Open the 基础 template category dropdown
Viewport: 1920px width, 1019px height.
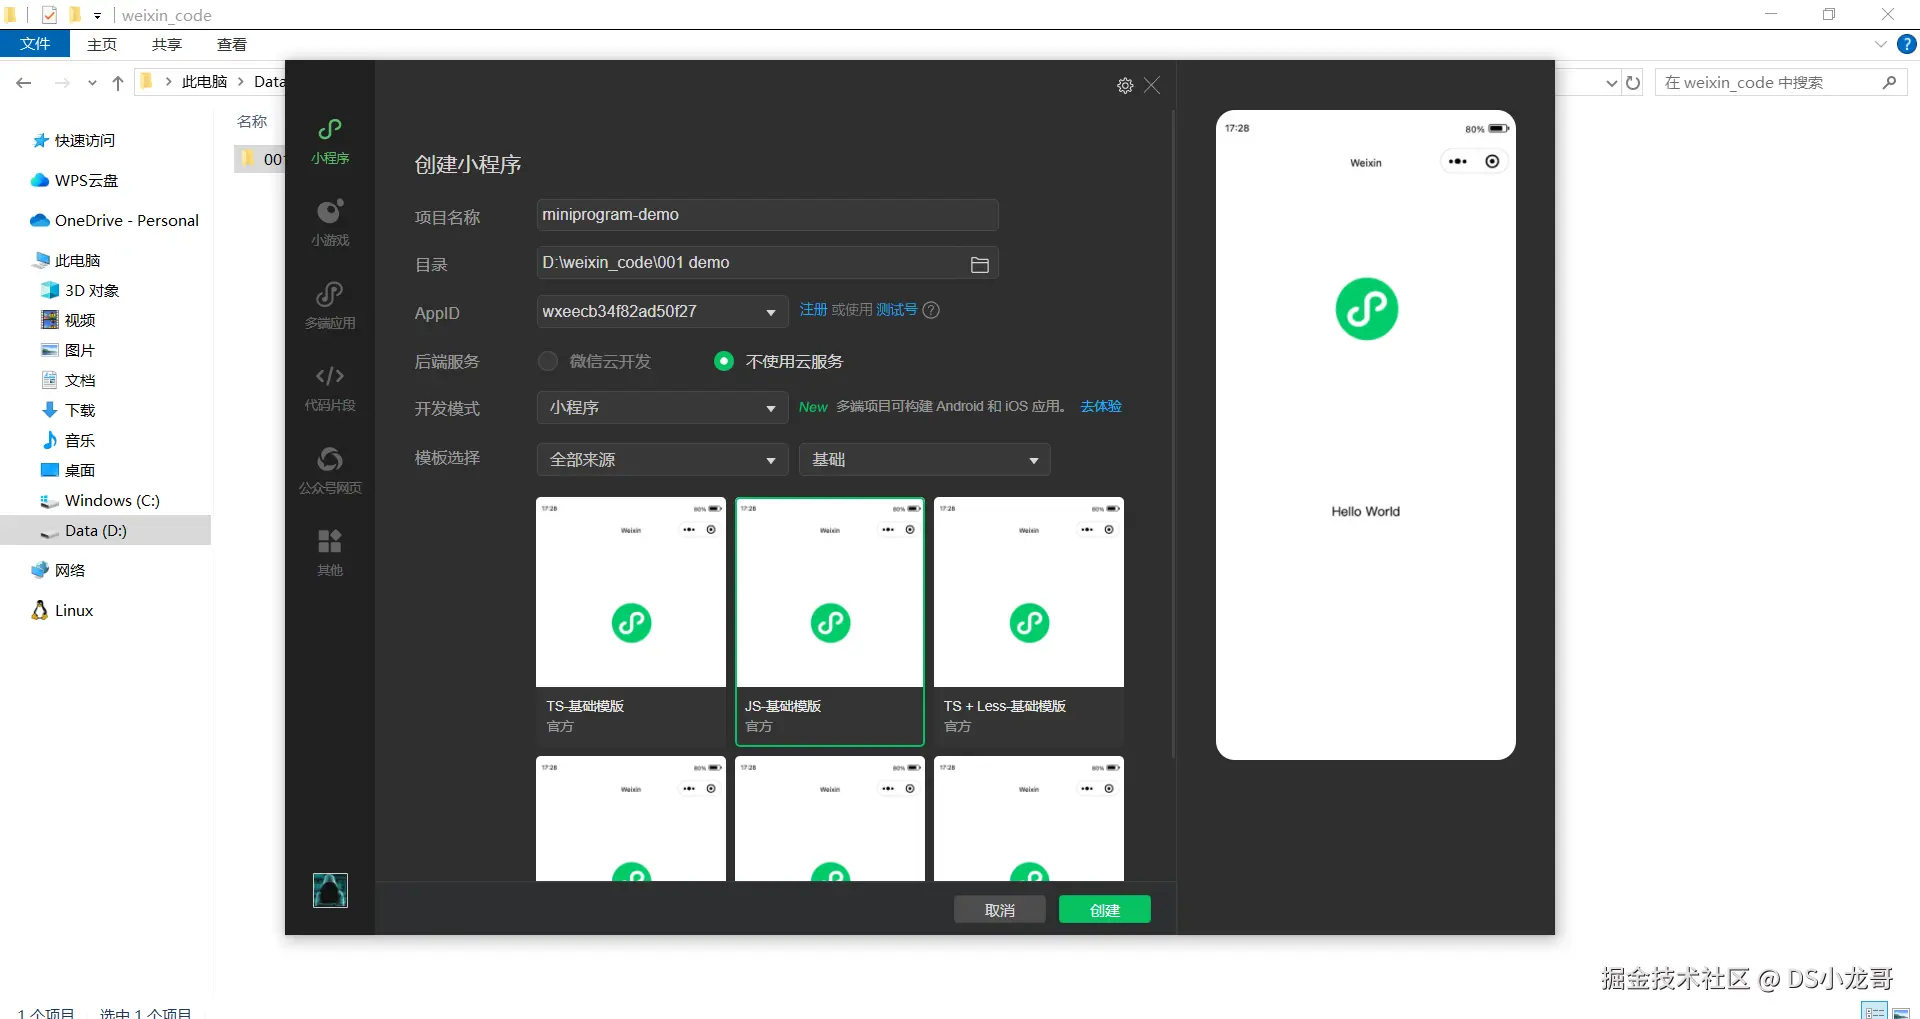click(925, 460)
